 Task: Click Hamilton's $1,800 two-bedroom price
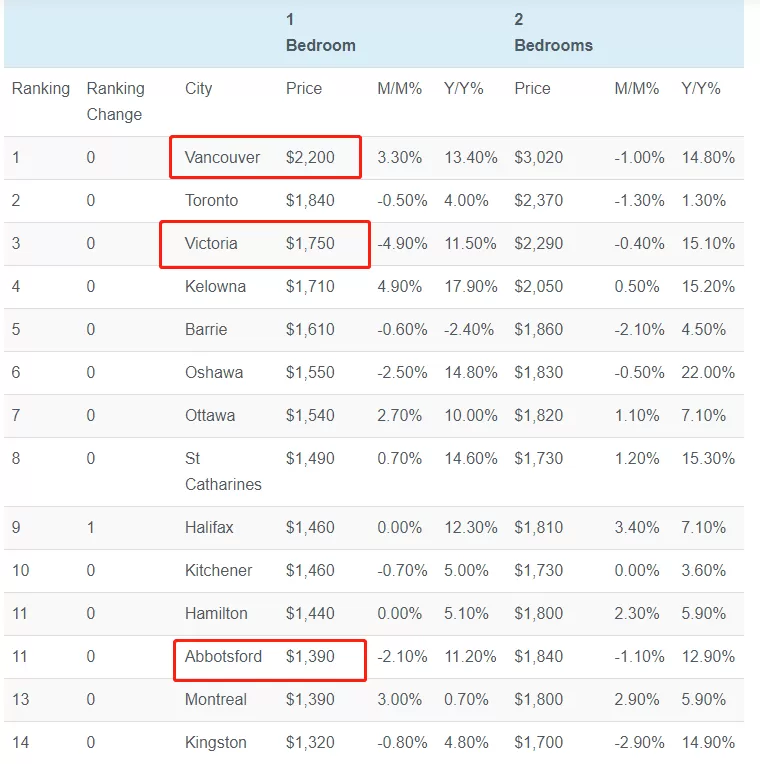click(538, 613)
